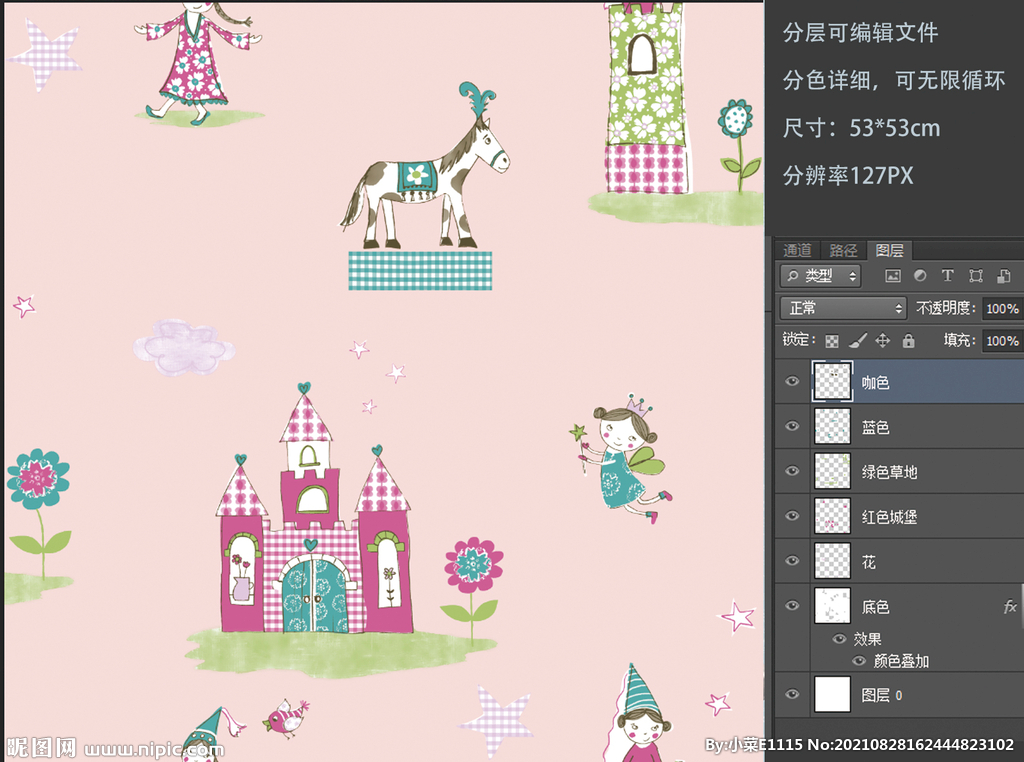Image resolution: width=1024 pixels, height=762 pixels.
Task: Click the shape layer filter icon
Action: (976, 276)
